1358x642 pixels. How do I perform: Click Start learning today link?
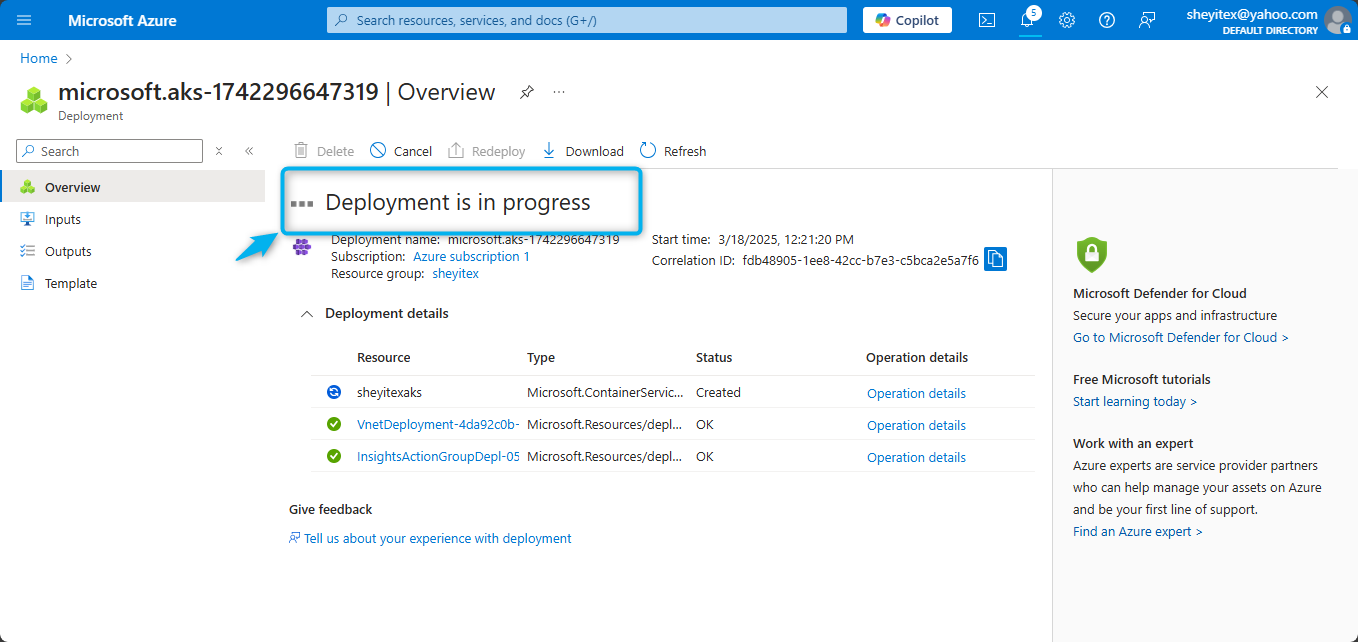tap(1135, 401)
